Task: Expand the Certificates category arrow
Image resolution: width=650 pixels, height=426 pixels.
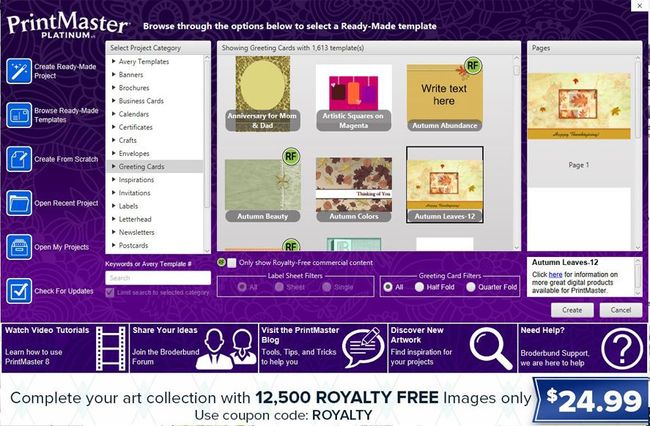Action: tap(114, 127)
